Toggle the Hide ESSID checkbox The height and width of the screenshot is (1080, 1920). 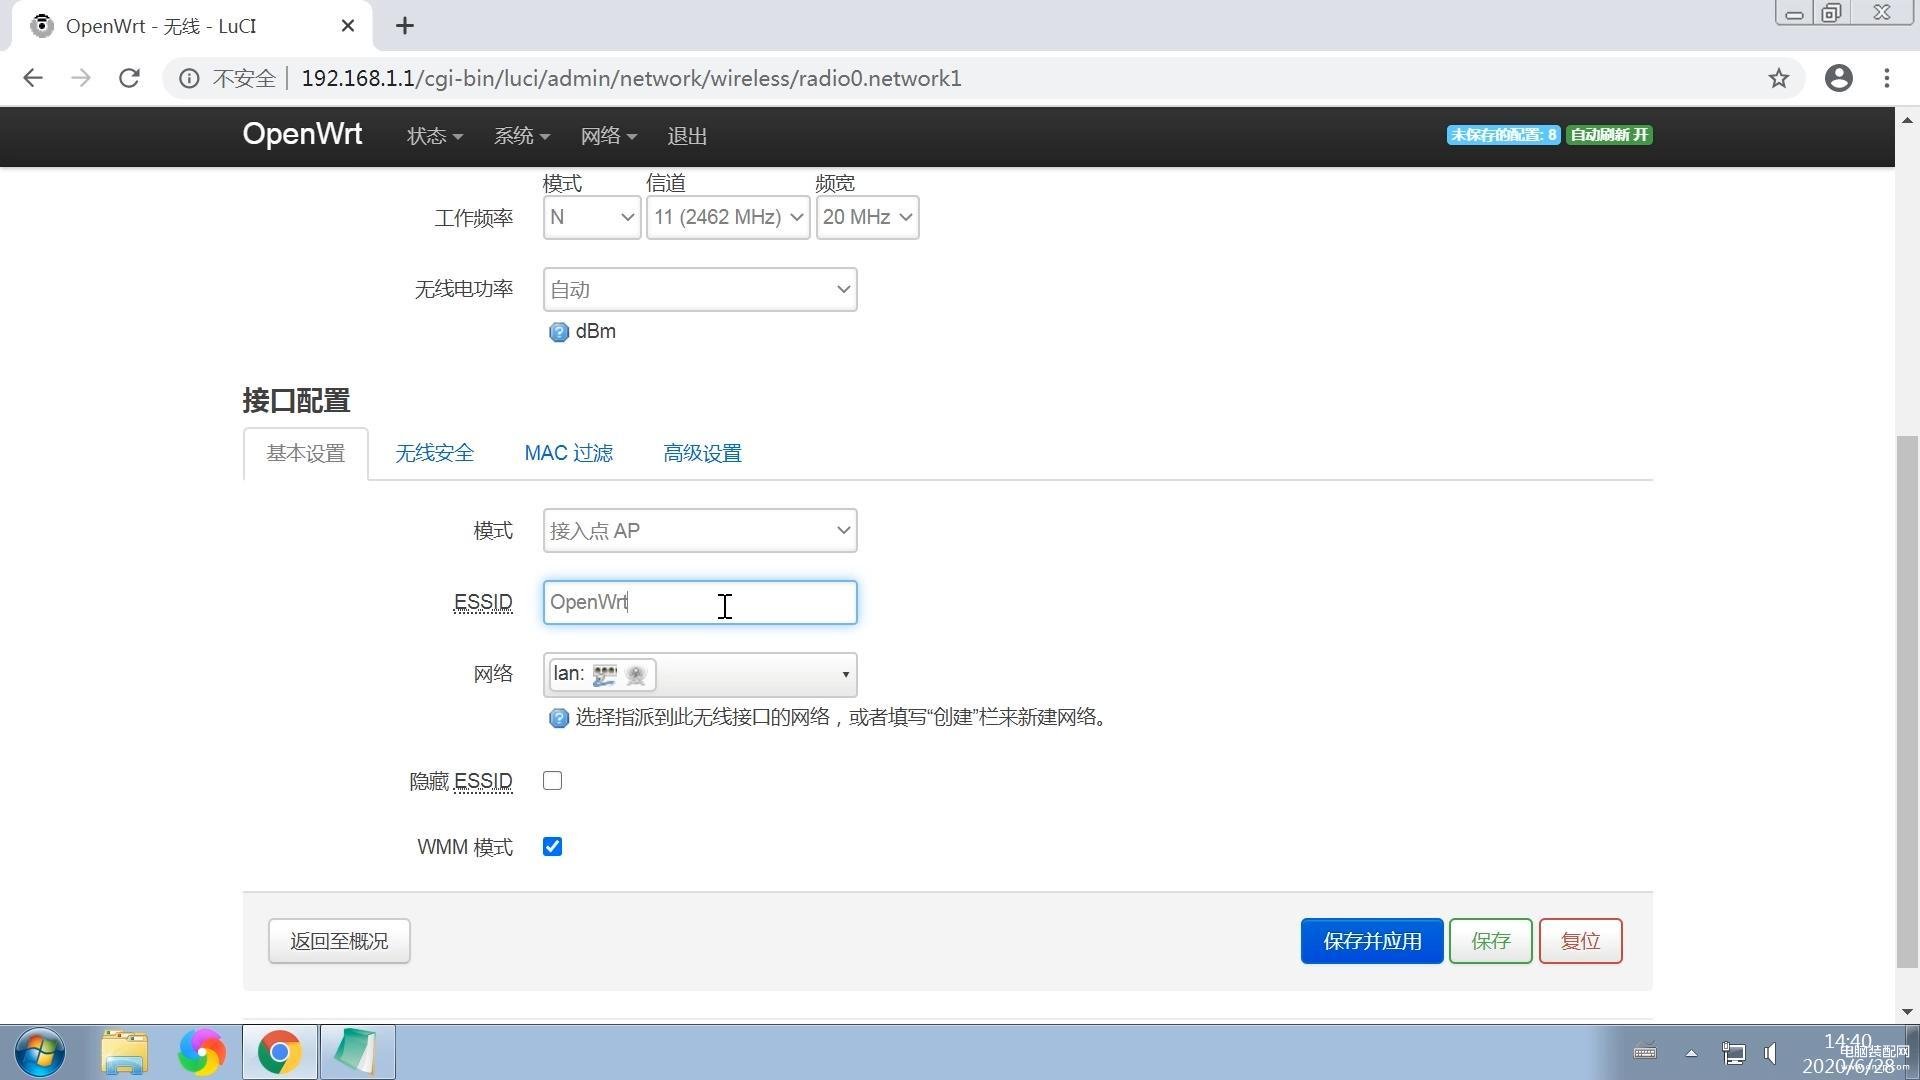click(552, 781)
